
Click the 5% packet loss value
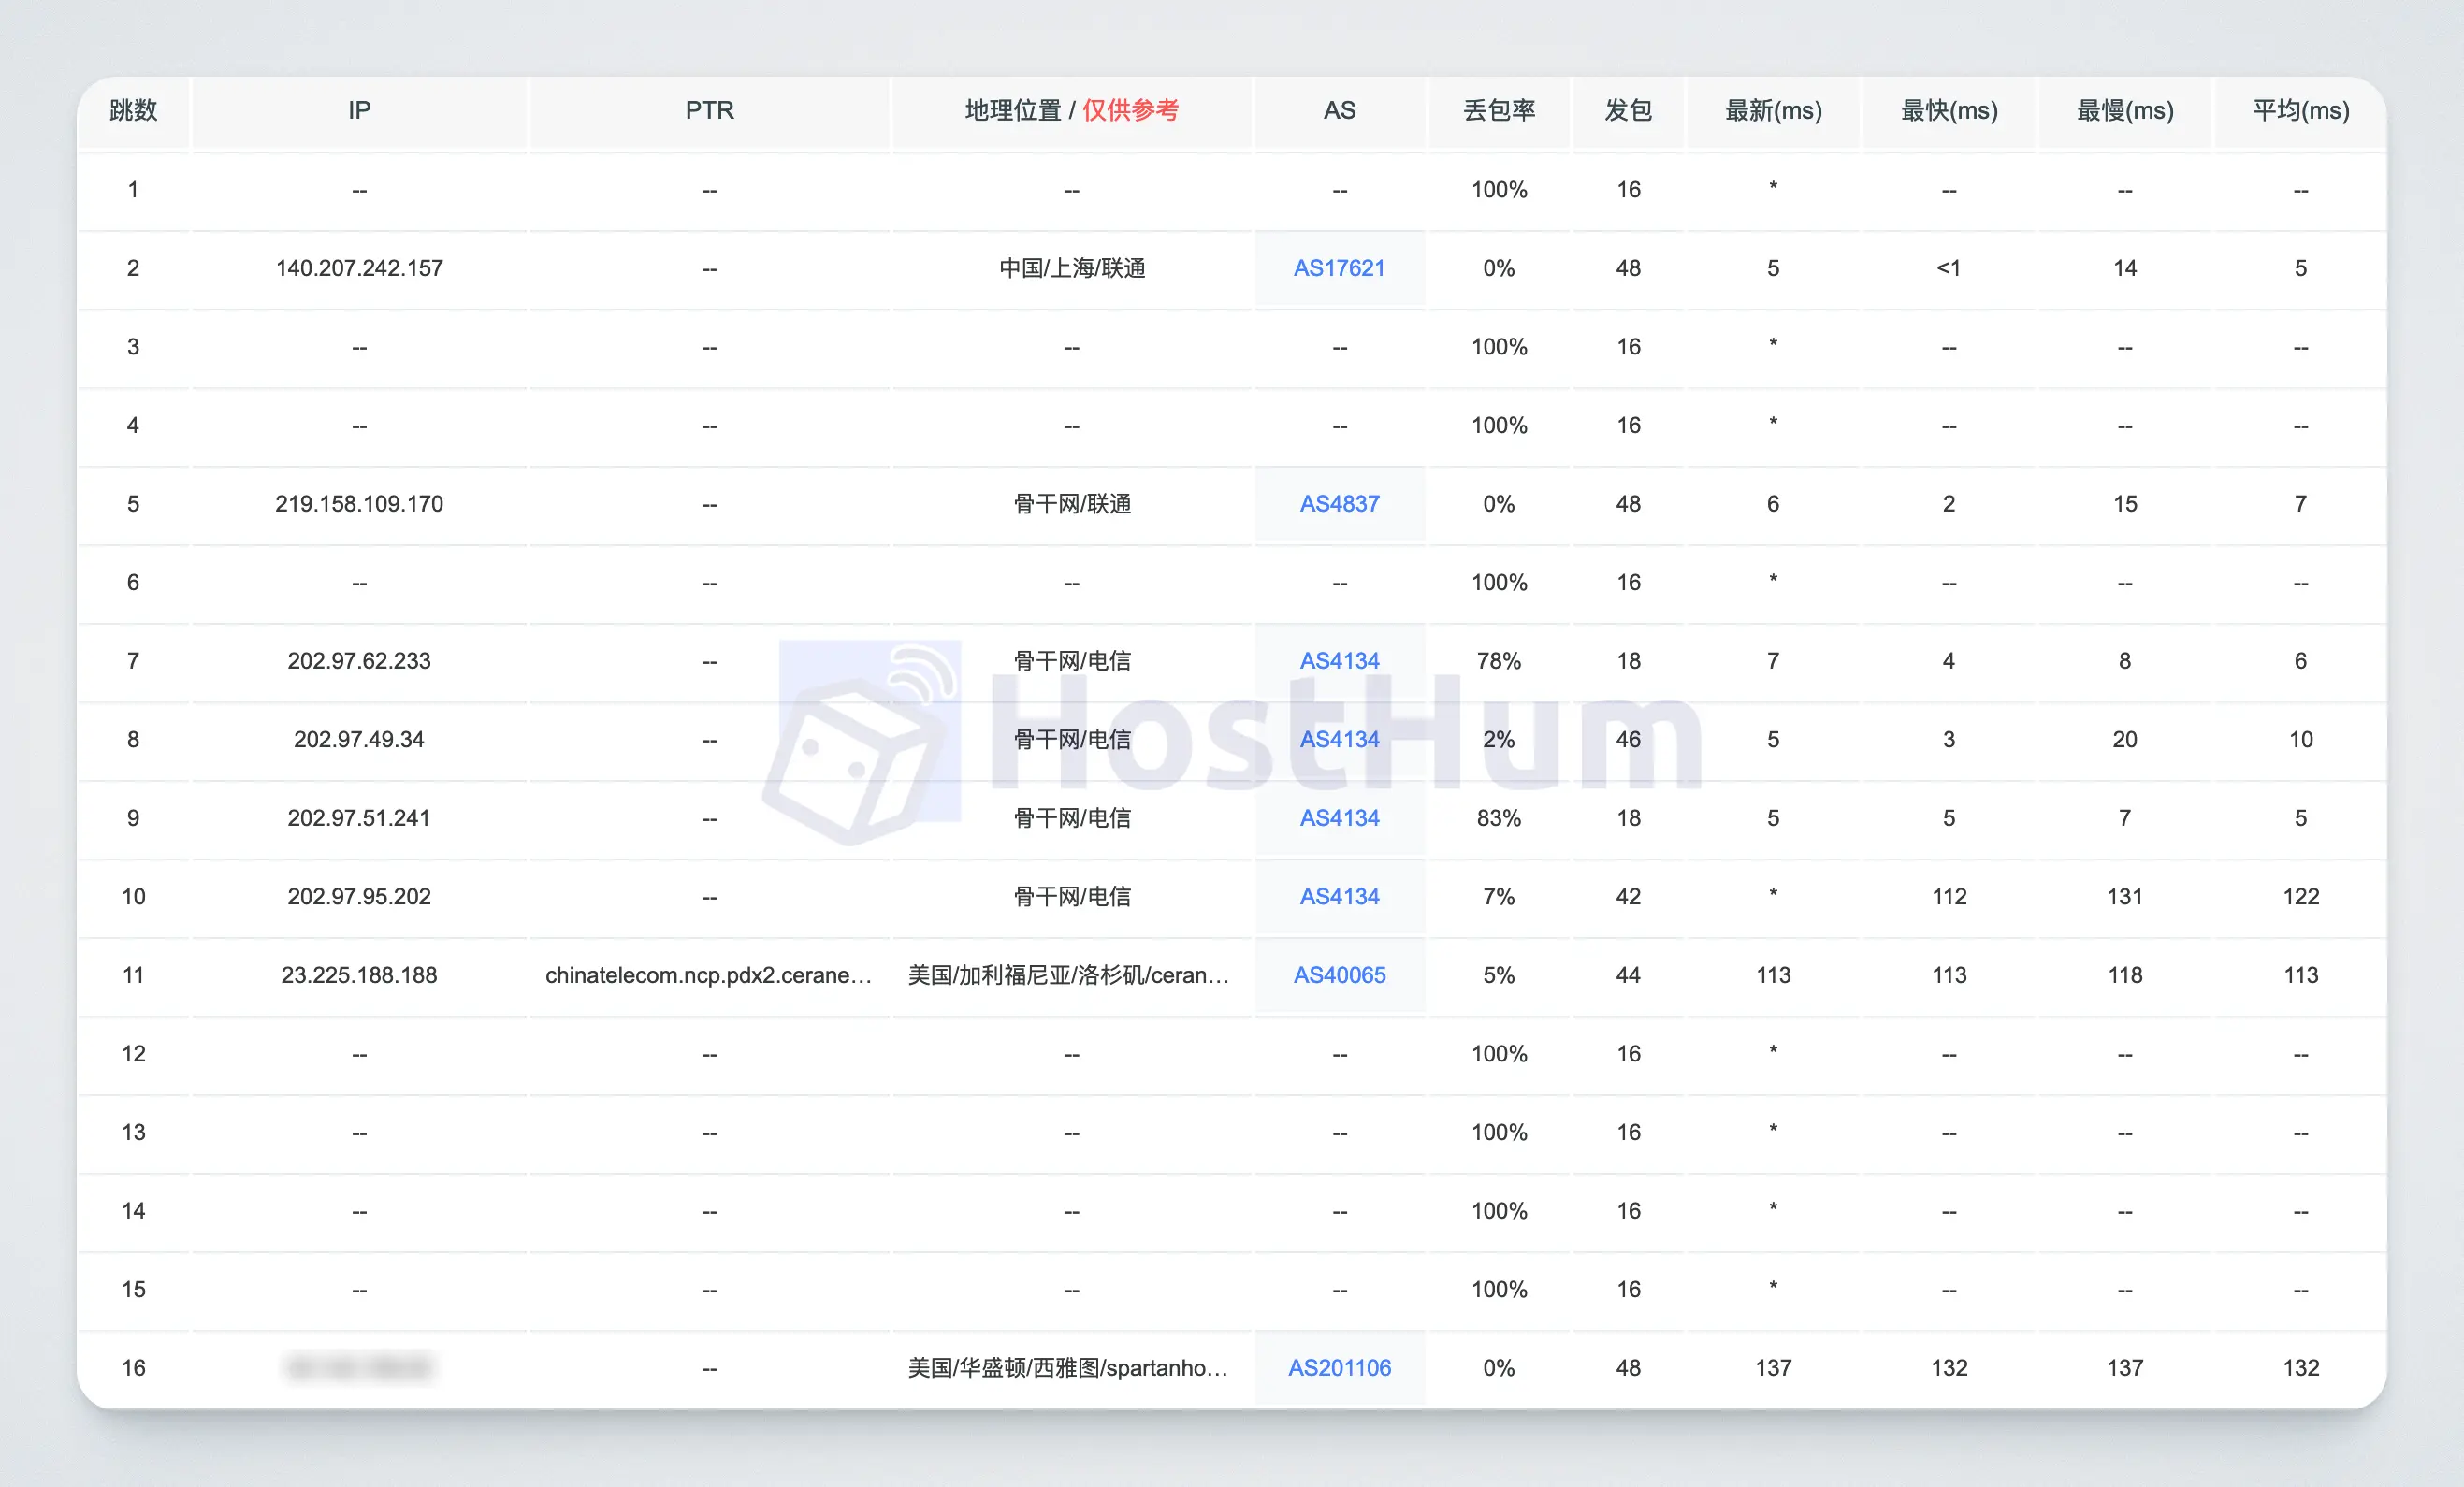coord(1499,975)
